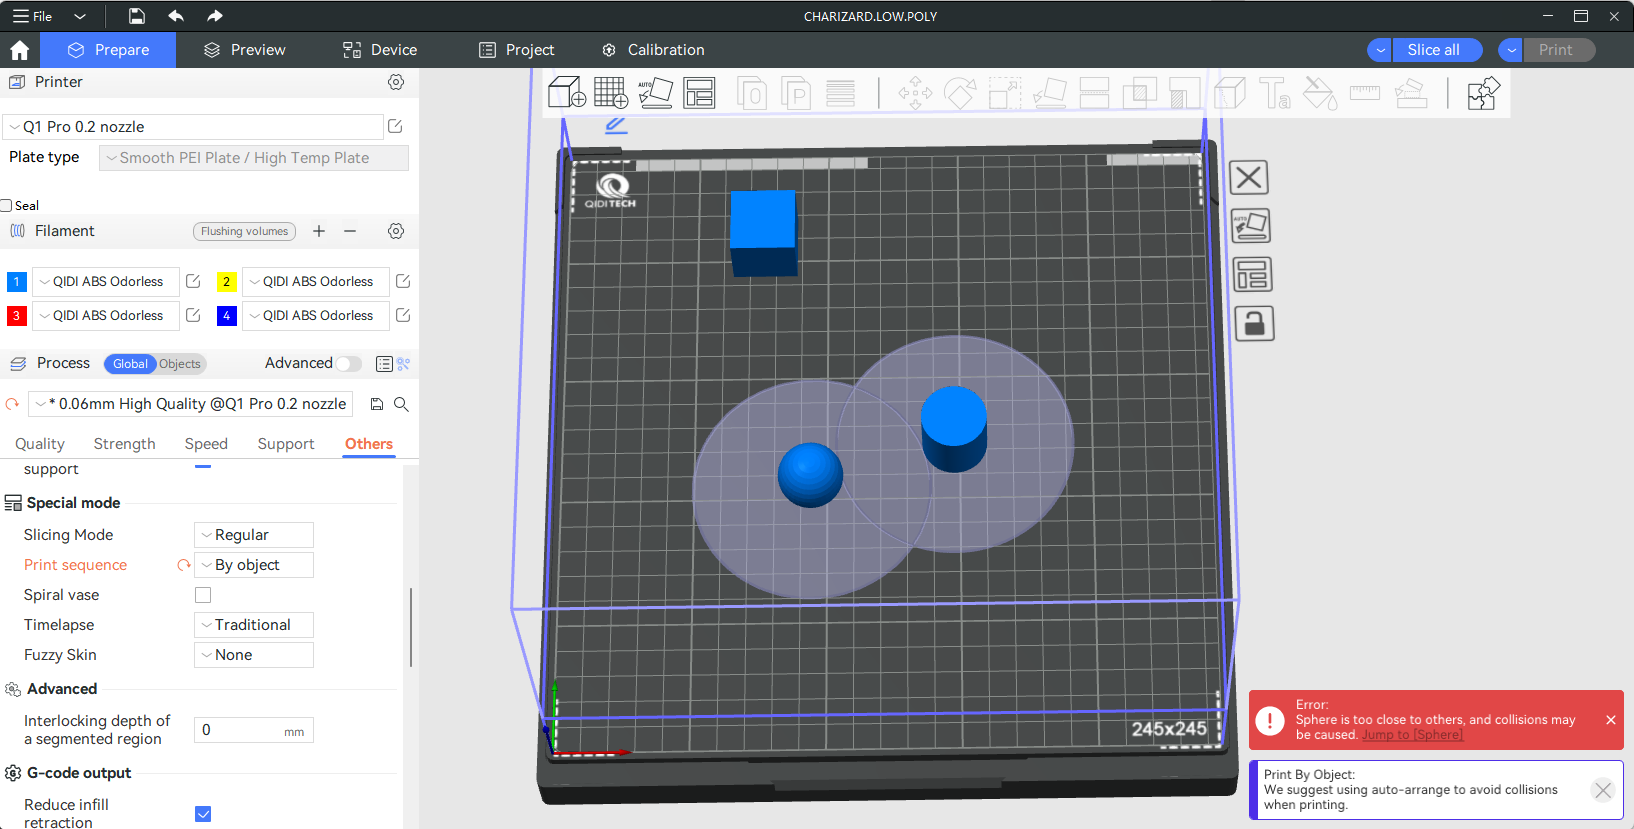Click the remove plate X icon
This screenshot has width=1634, height=829.
[1248, 178]
